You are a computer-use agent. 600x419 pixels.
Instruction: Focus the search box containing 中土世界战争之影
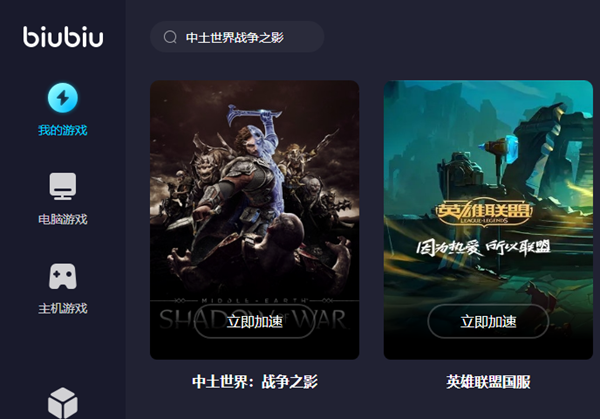point(237,37)
